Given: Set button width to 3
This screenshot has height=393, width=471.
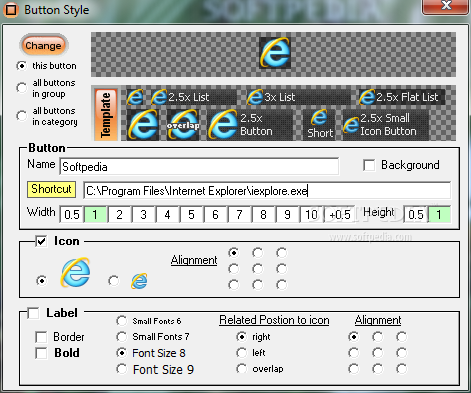Looking at the screenshot, I should [x=143, y=214].
